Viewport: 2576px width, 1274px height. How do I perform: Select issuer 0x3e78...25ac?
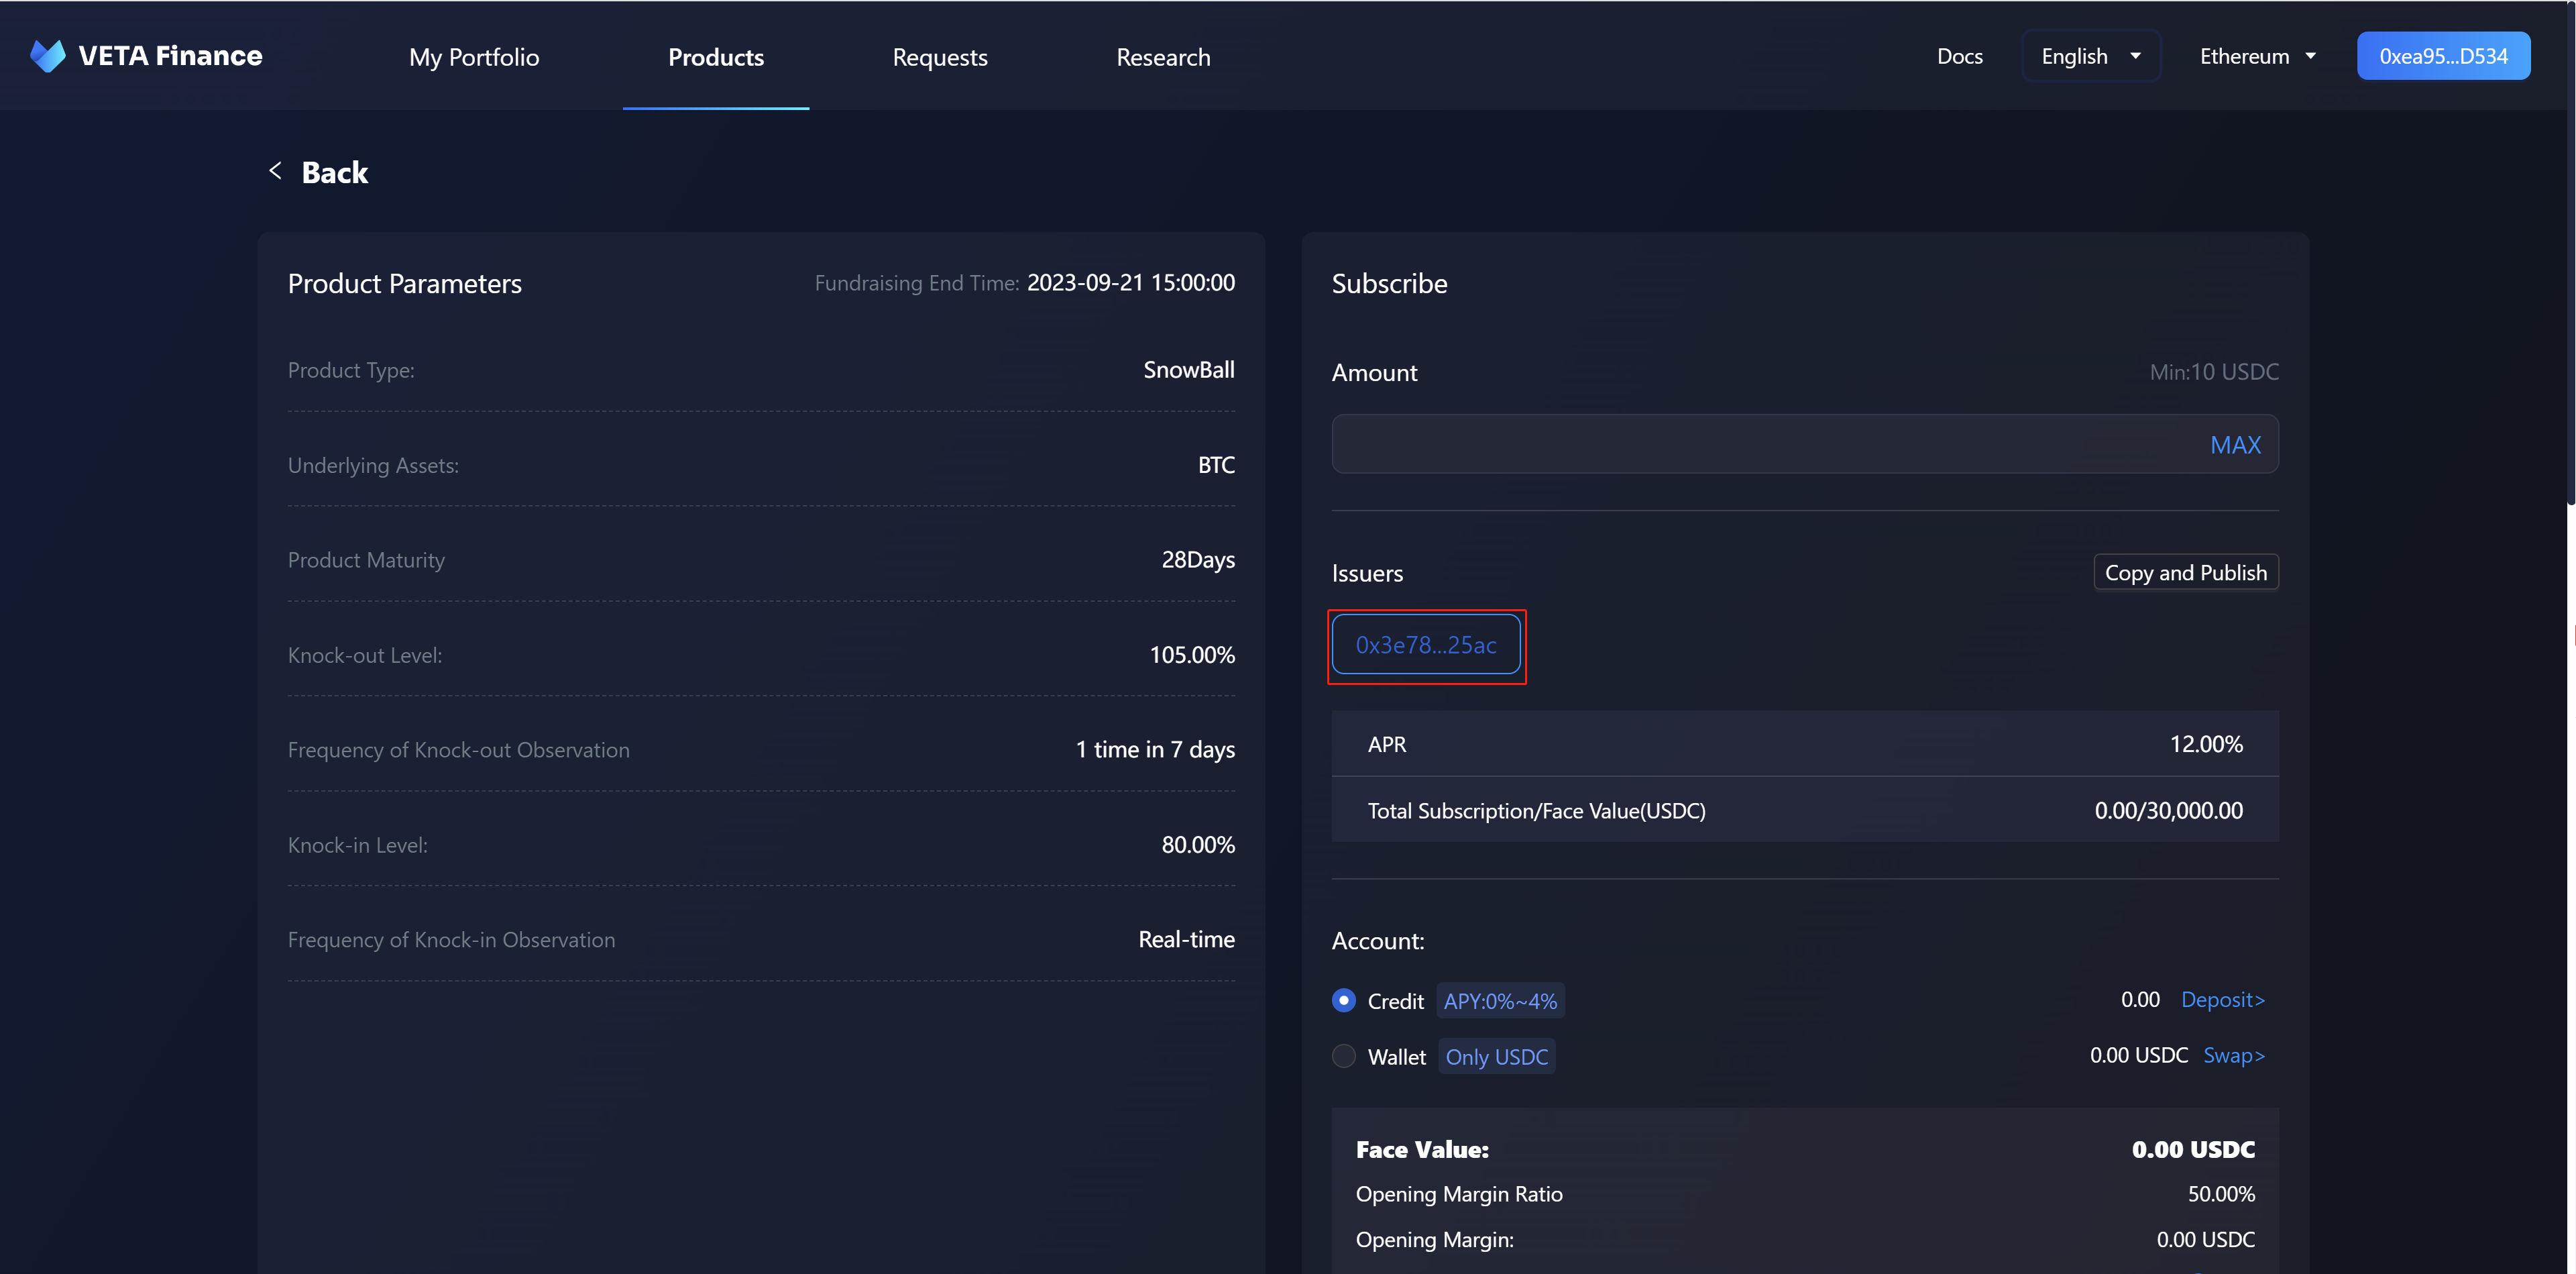tap(1425, 645)
